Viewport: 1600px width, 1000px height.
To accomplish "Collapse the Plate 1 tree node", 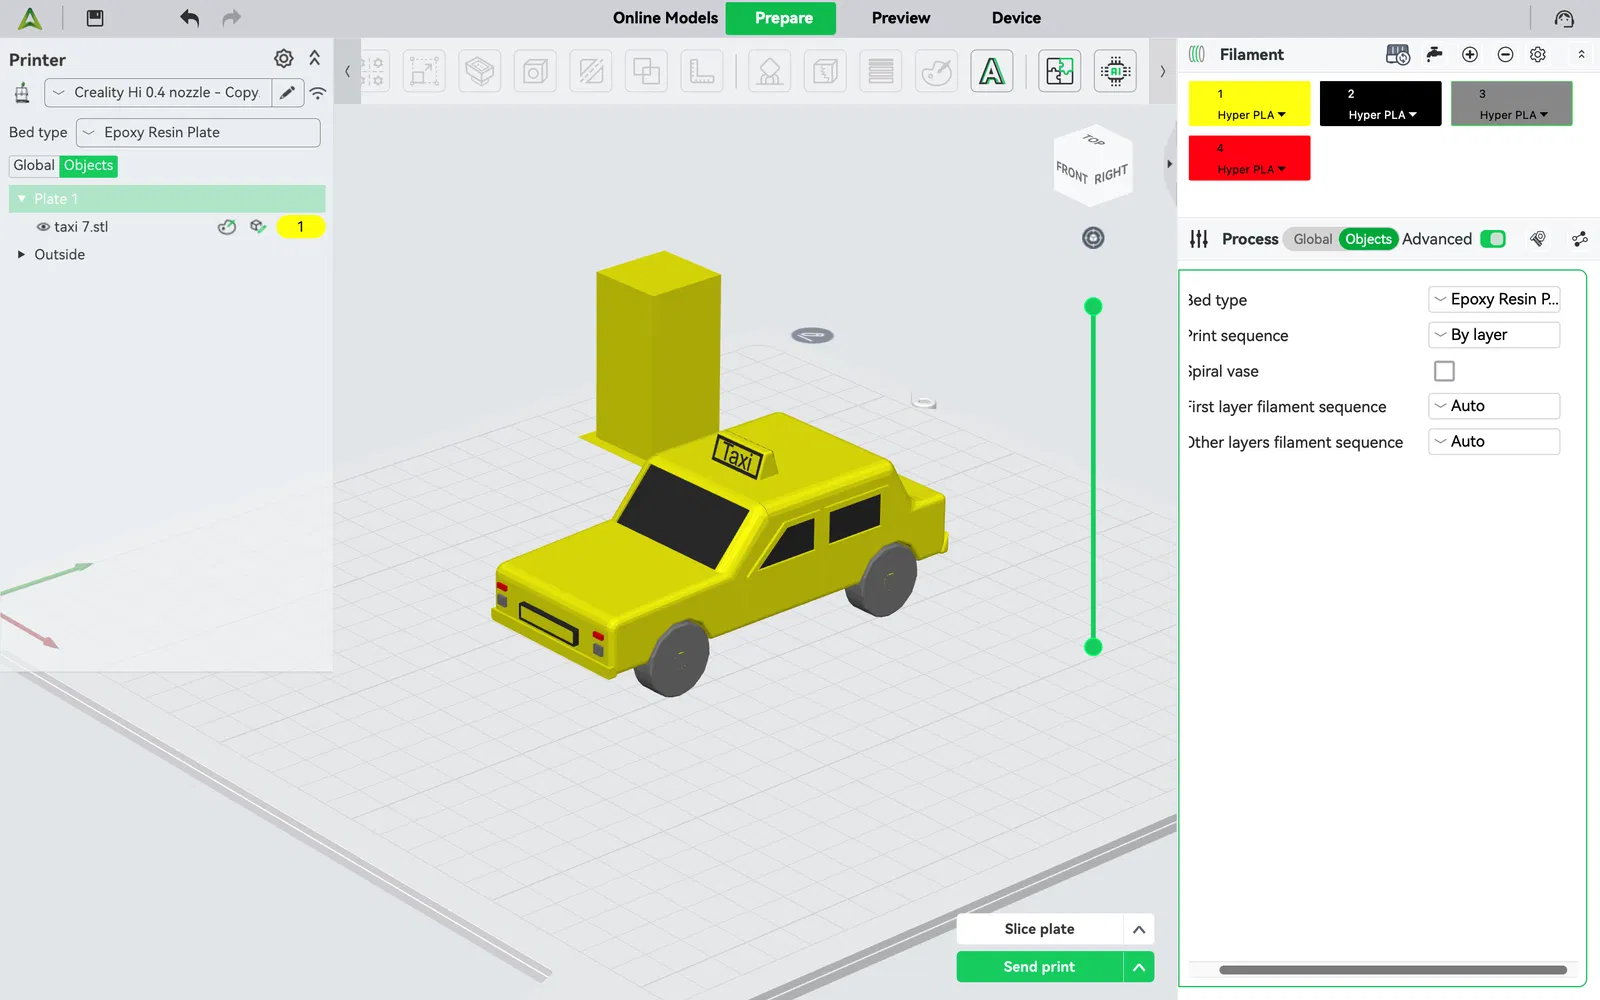I will click(22, 199).
